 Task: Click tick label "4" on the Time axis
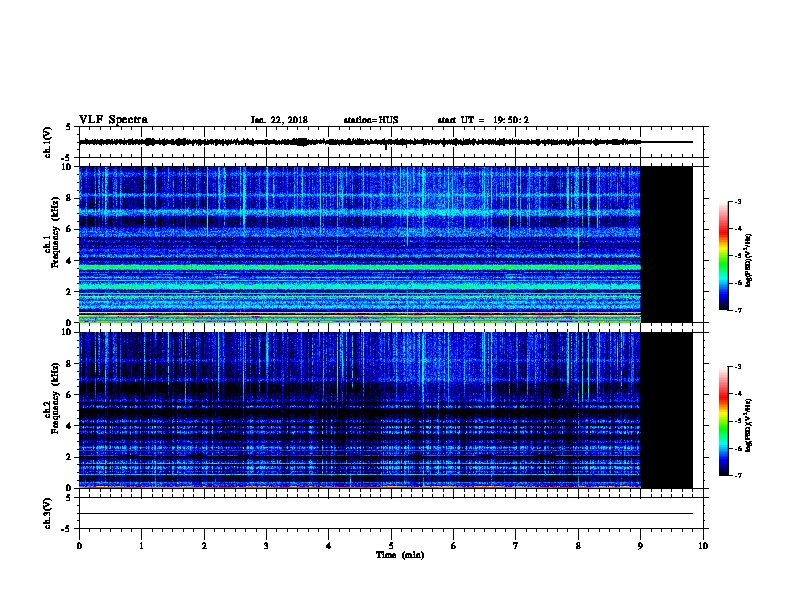tap(329, 546)
